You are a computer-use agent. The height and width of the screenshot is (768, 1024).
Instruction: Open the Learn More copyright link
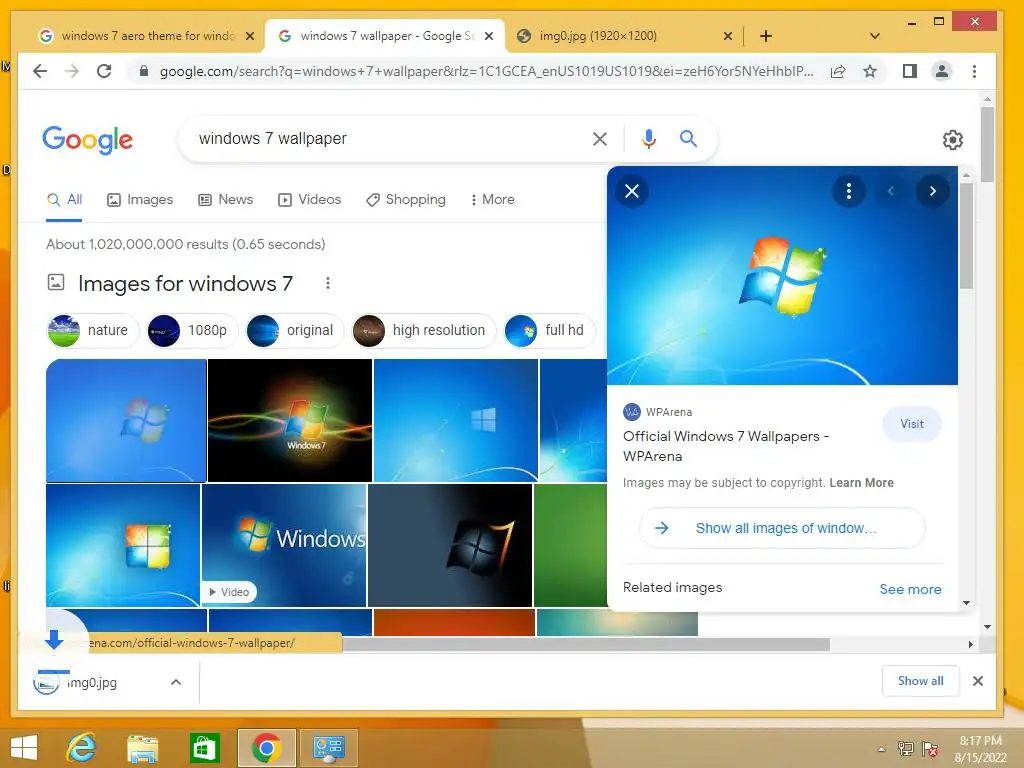pos(861,483)
